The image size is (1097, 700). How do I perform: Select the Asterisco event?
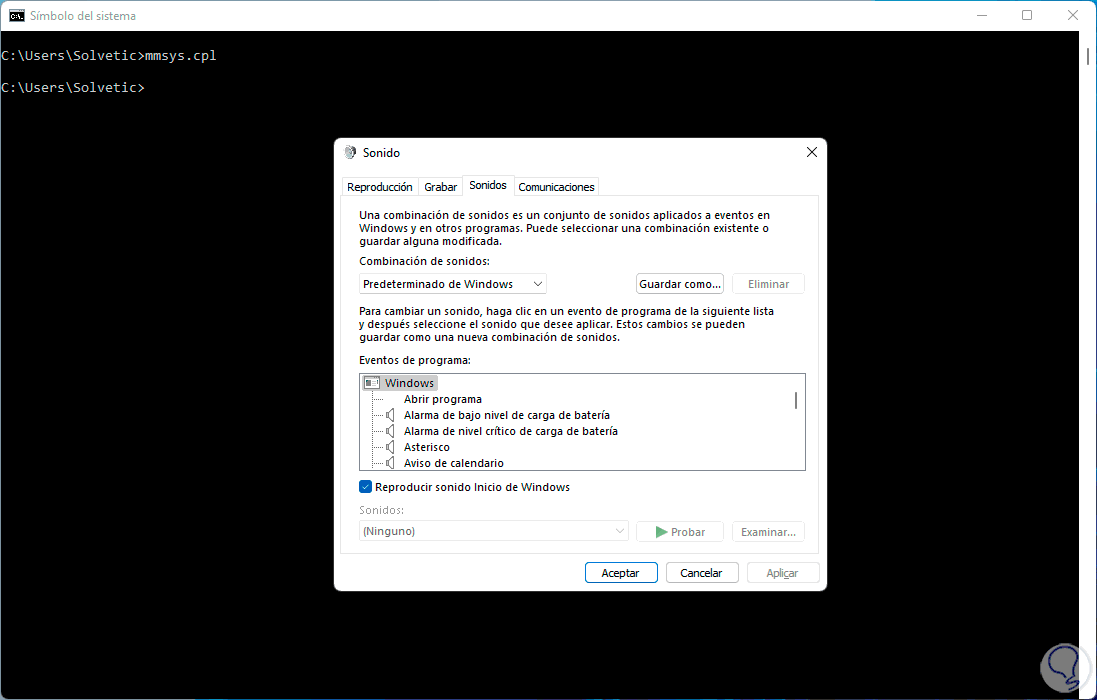(427, 447)
